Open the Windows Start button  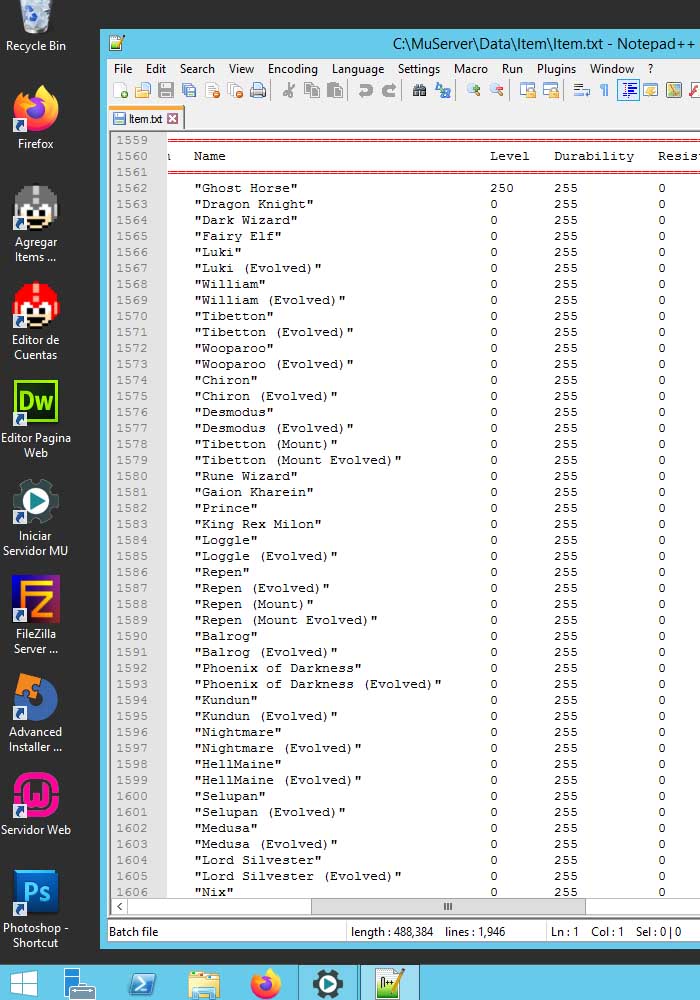tap(24, 983)
